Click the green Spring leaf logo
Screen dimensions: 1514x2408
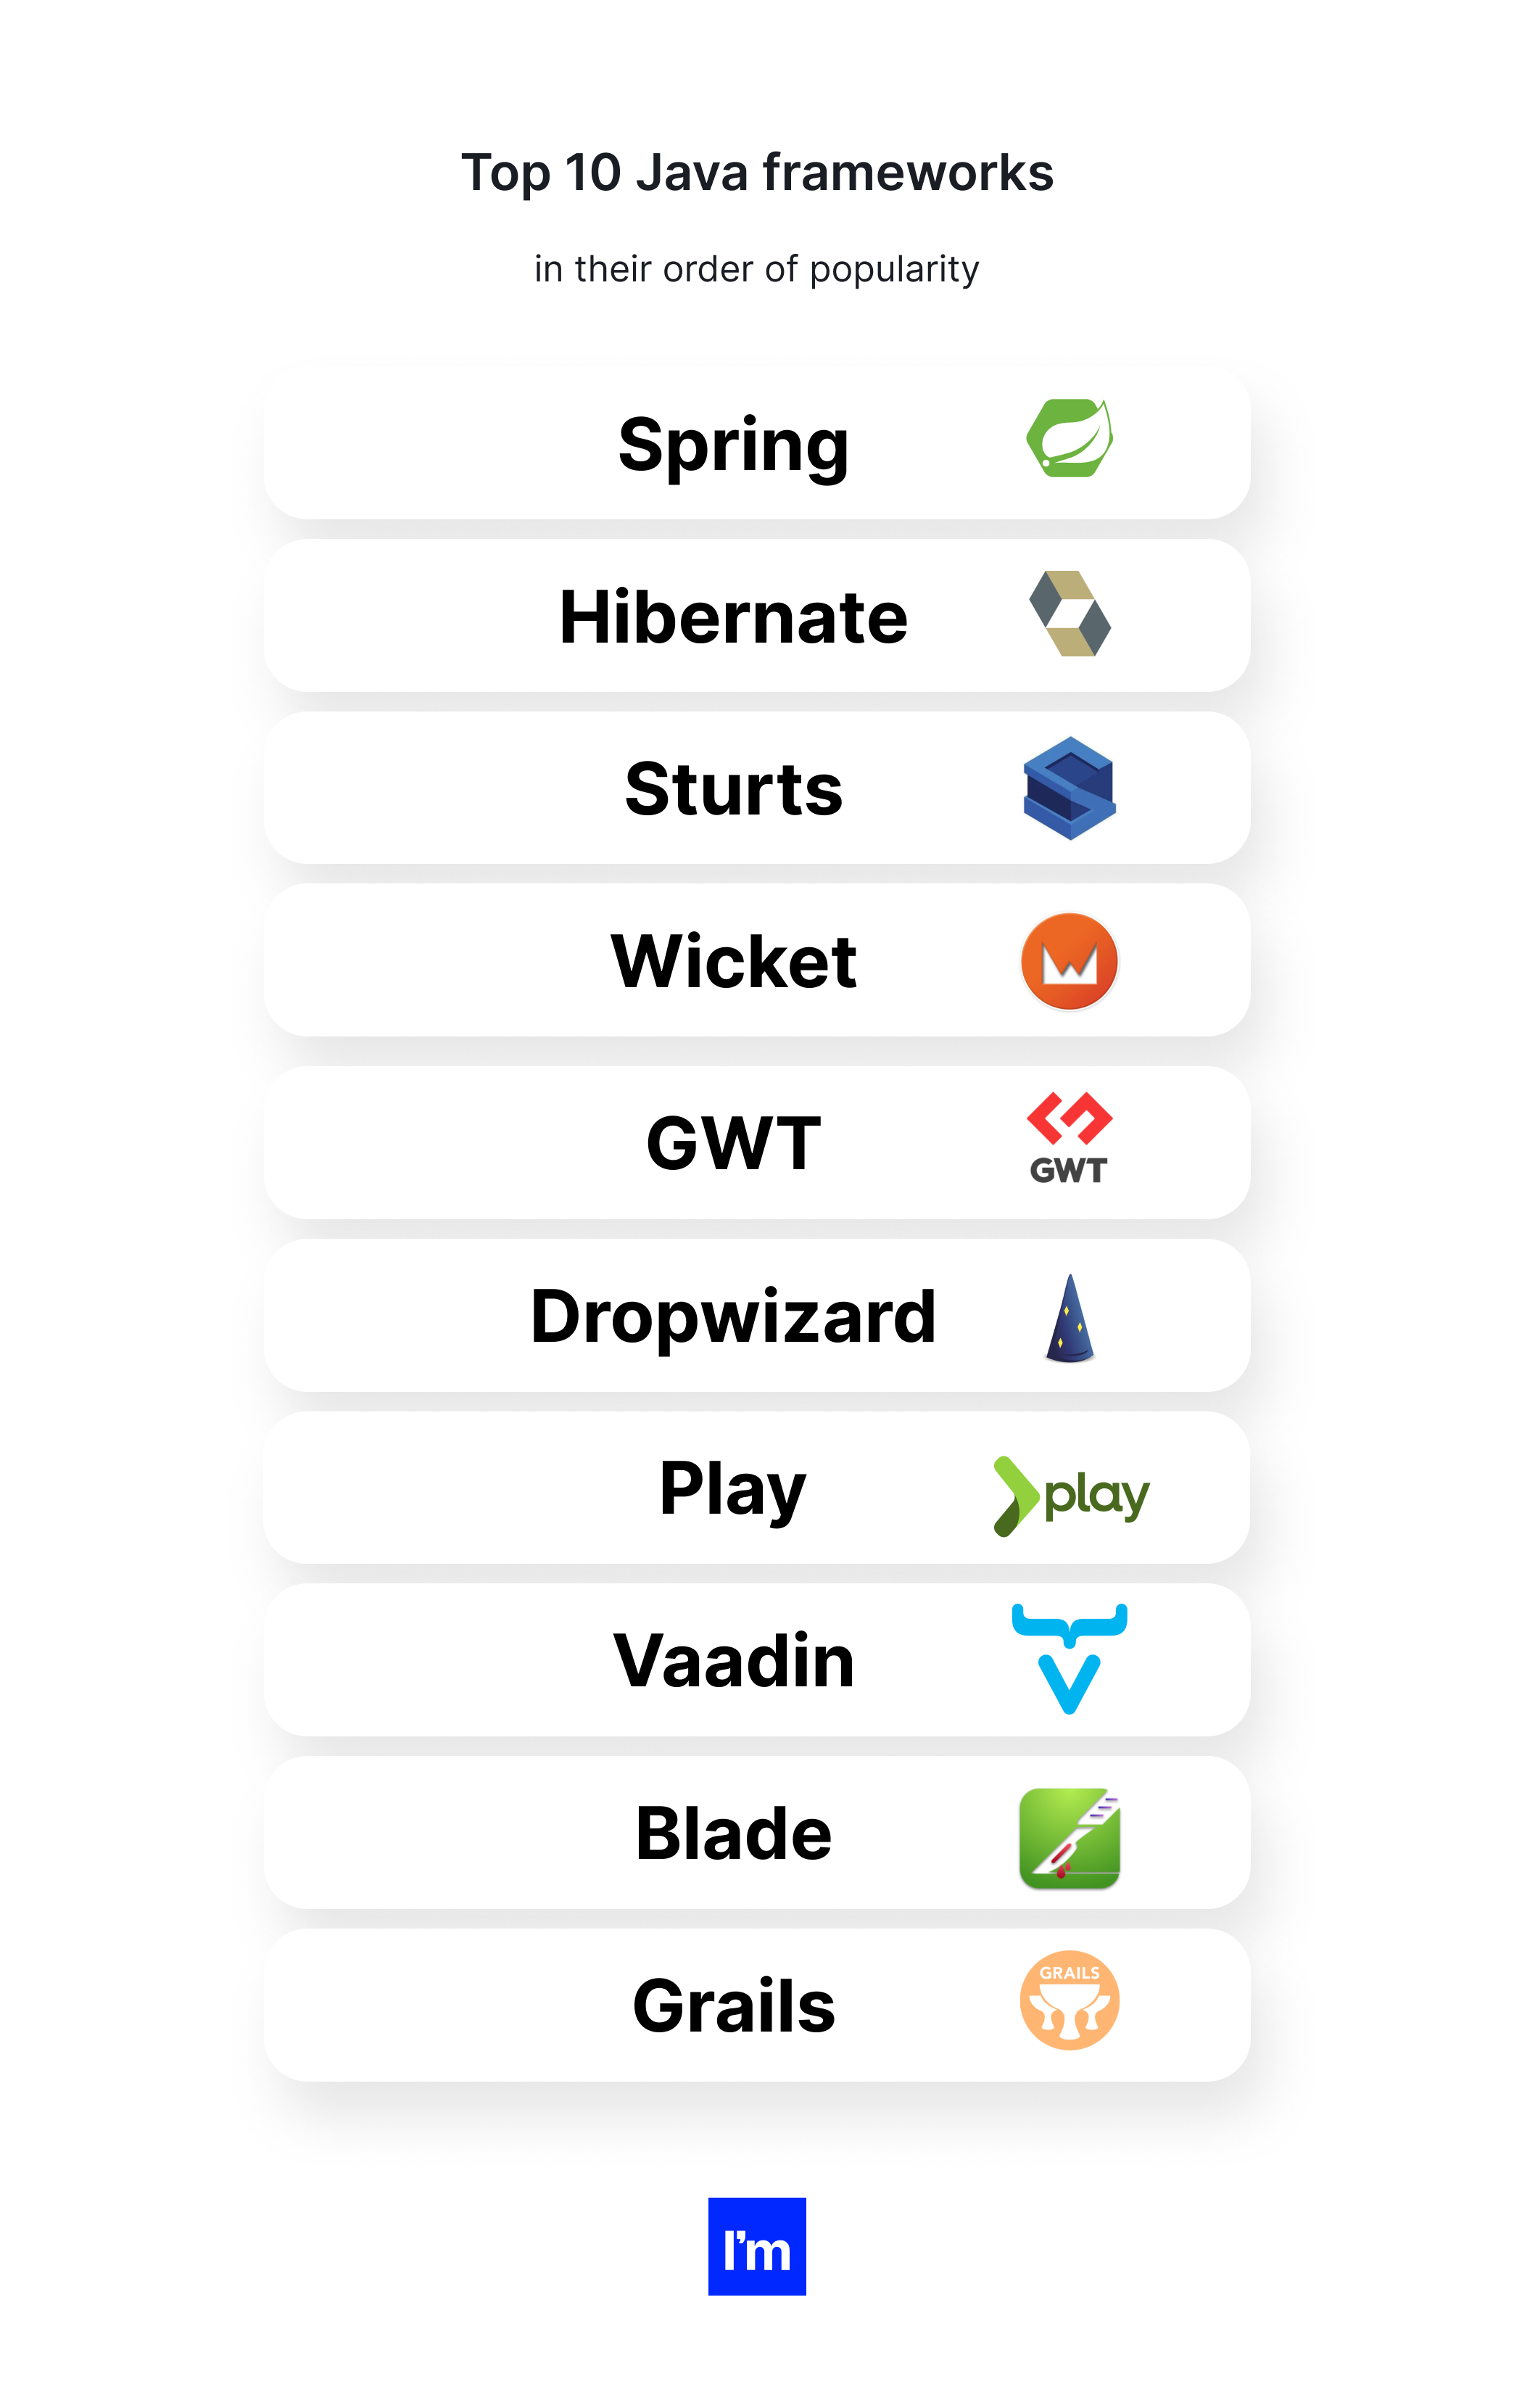[1069, 438]
